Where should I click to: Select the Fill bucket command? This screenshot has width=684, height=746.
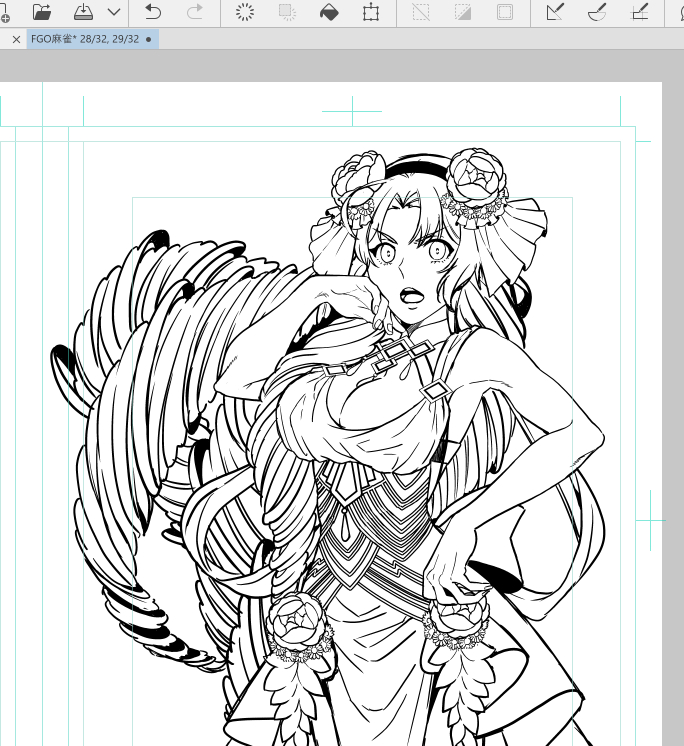(329, 12)
